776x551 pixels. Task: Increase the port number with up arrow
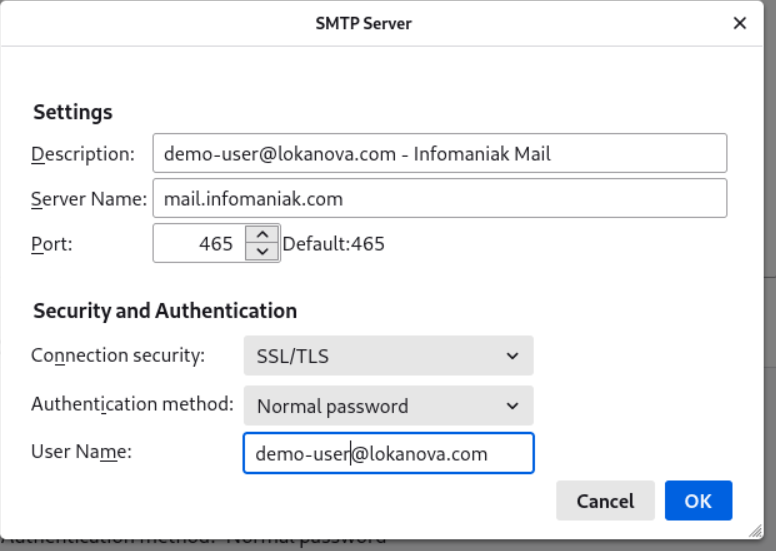tap(262, 235)
